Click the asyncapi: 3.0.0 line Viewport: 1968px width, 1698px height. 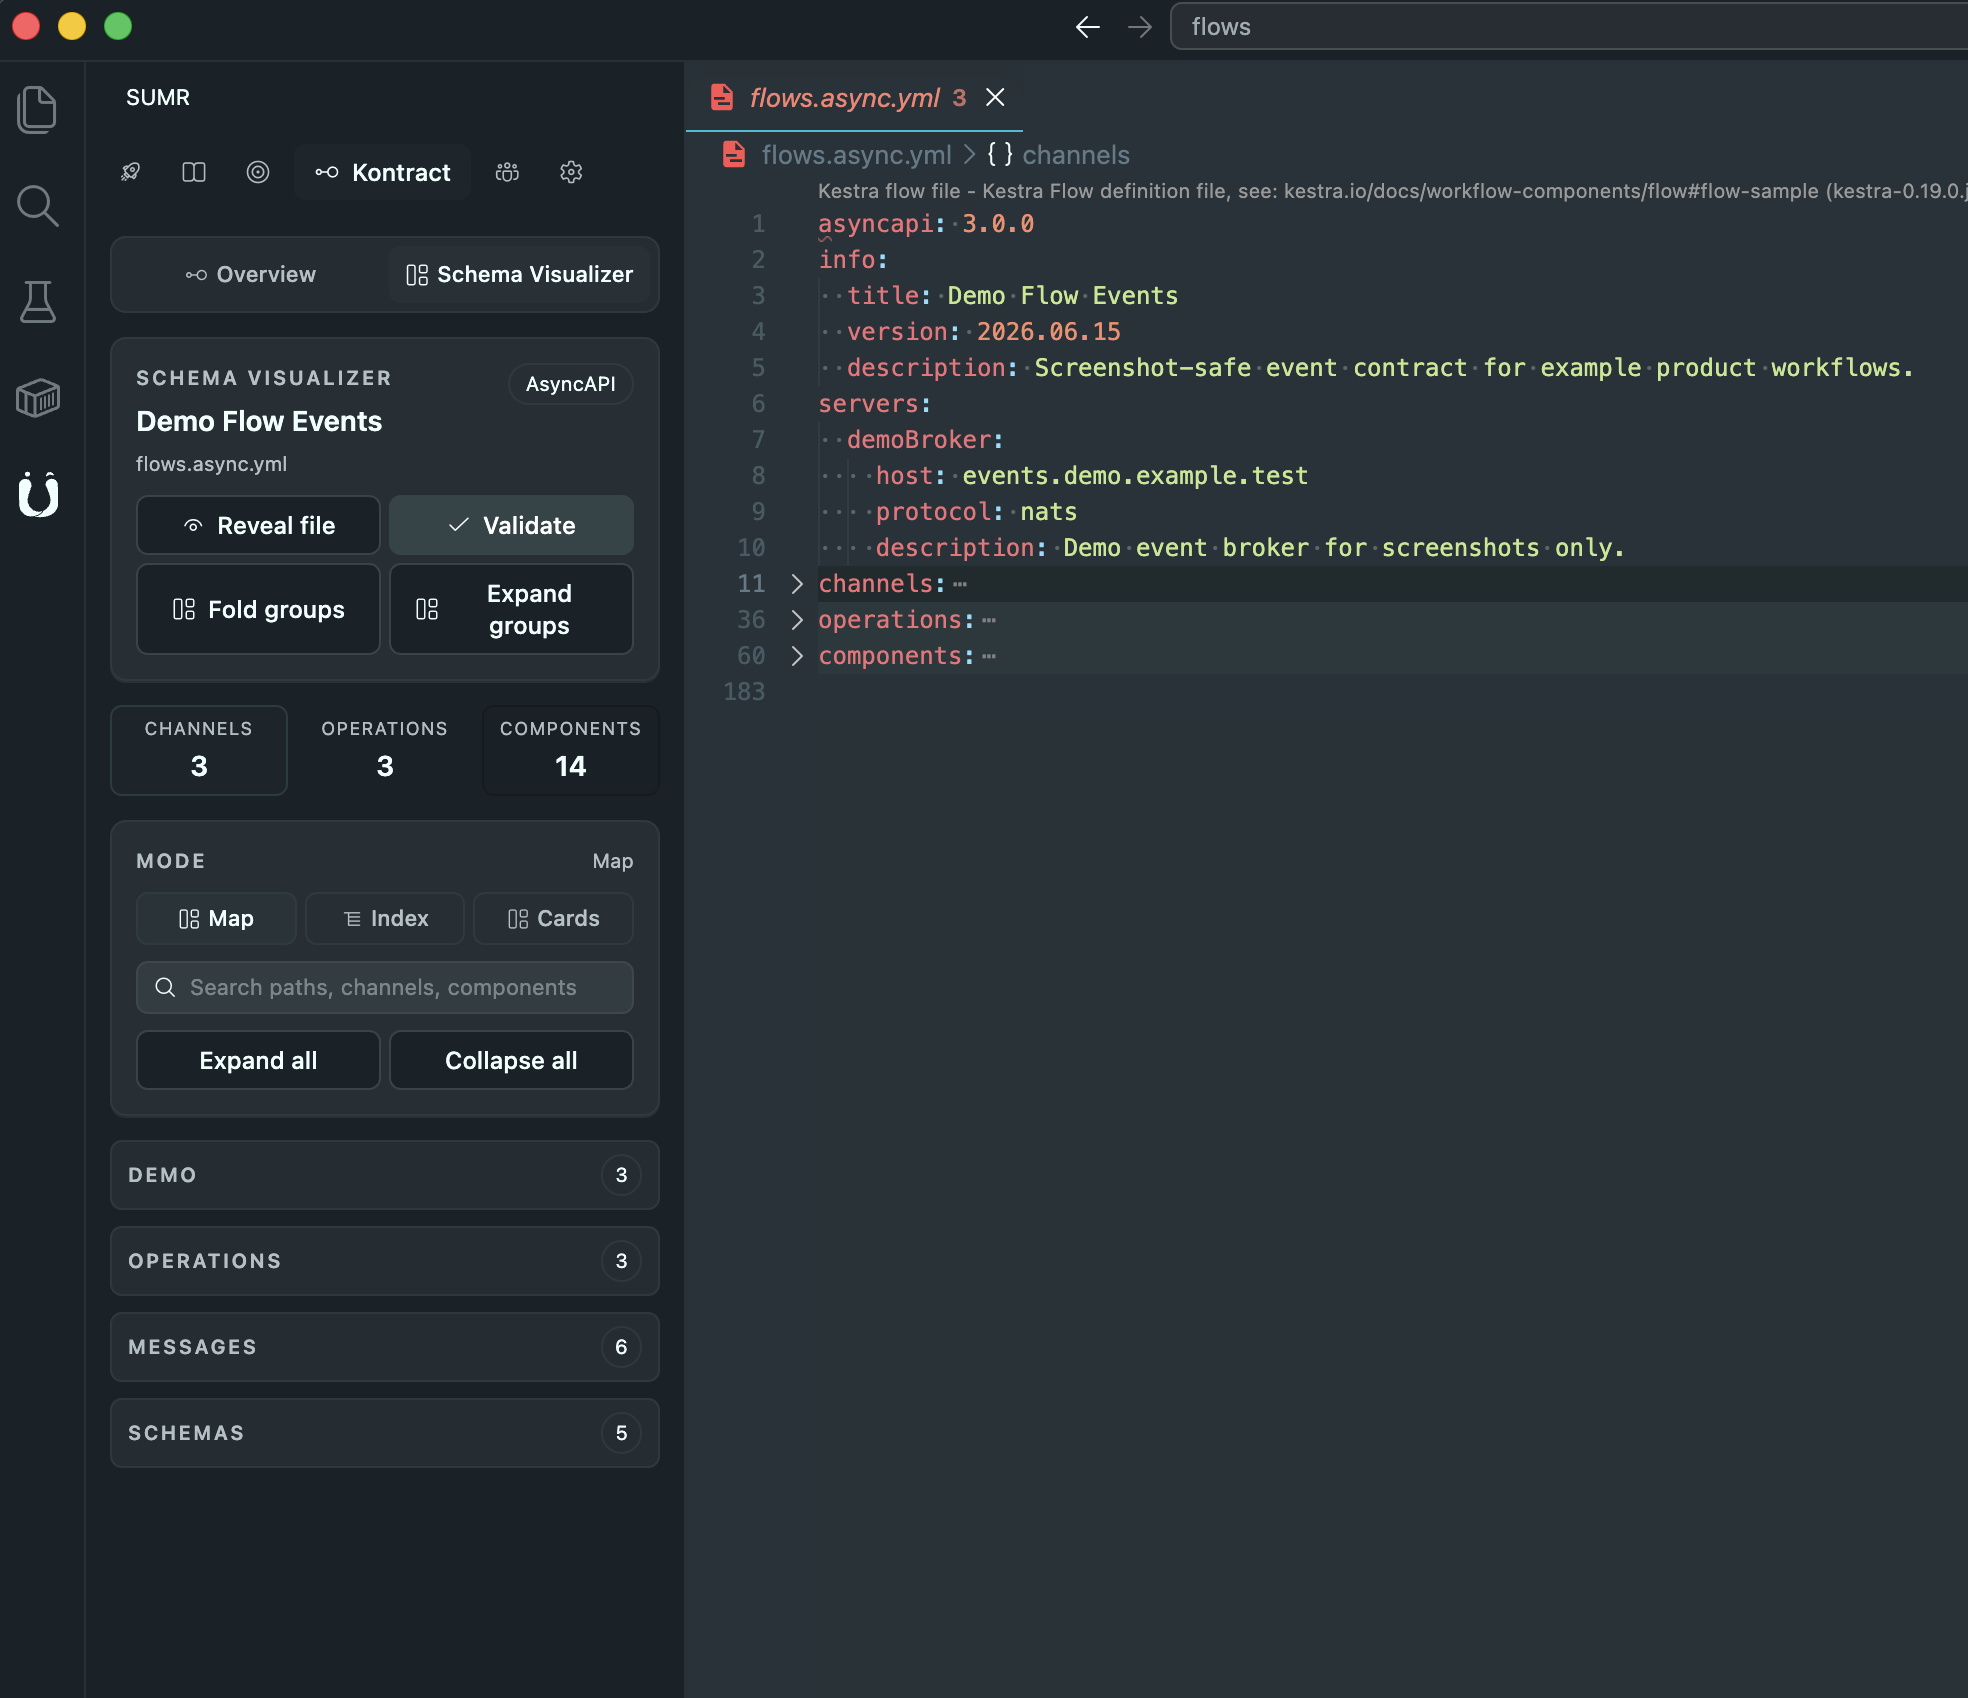coord(926,224)
